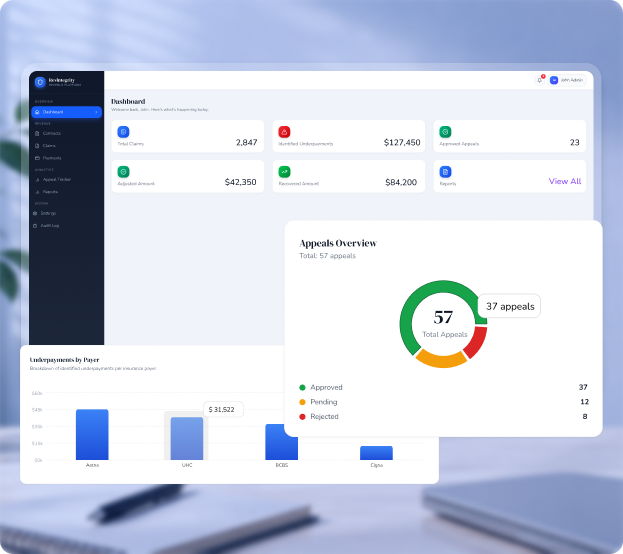Viewport: 623px width, 554px height.
Task: Open the John Admin user menu
Action: [x=567, y=80]
